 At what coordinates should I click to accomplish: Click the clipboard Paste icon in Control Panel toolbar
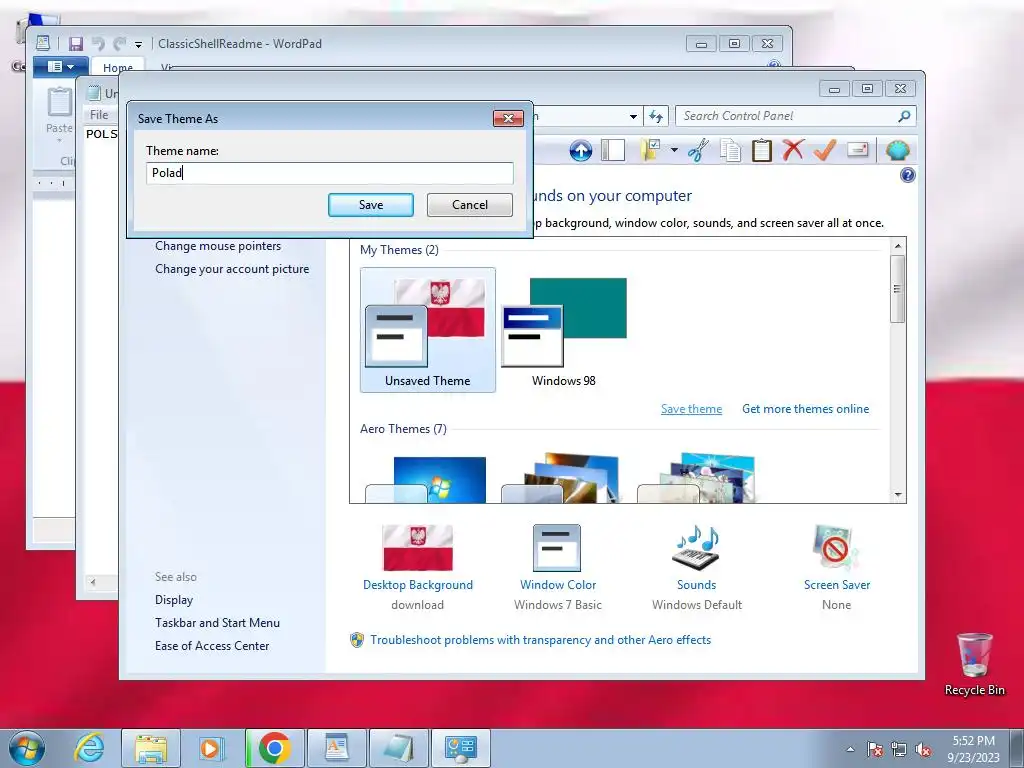(x=761, y=151)
